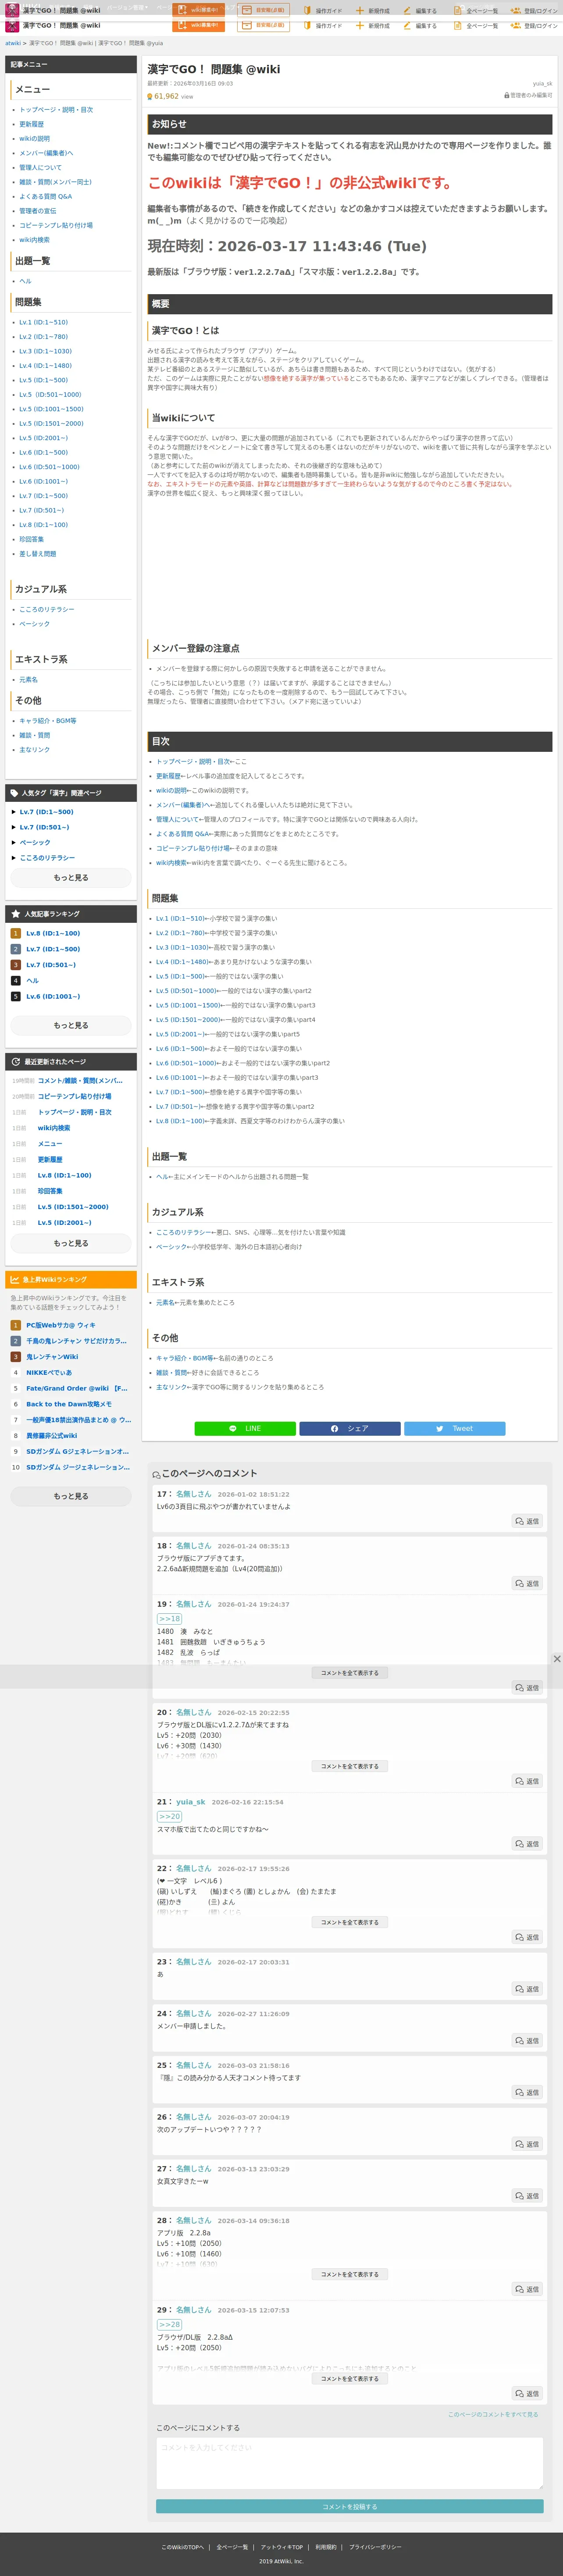This screenshot has width=563, height=2576.
Task: Open the atwiki breadcrumb link
Action: pyautogui.click(x=13, y=43)
